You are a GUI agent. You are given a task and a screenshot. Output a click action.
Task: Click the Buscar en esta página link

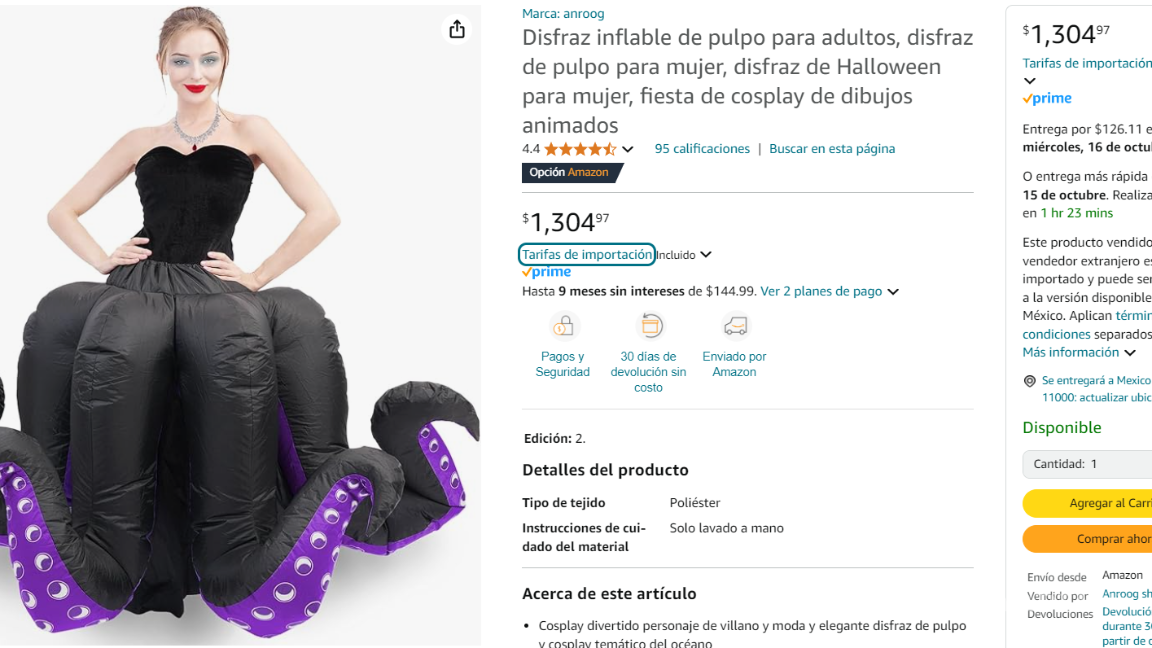click(830, 148)
